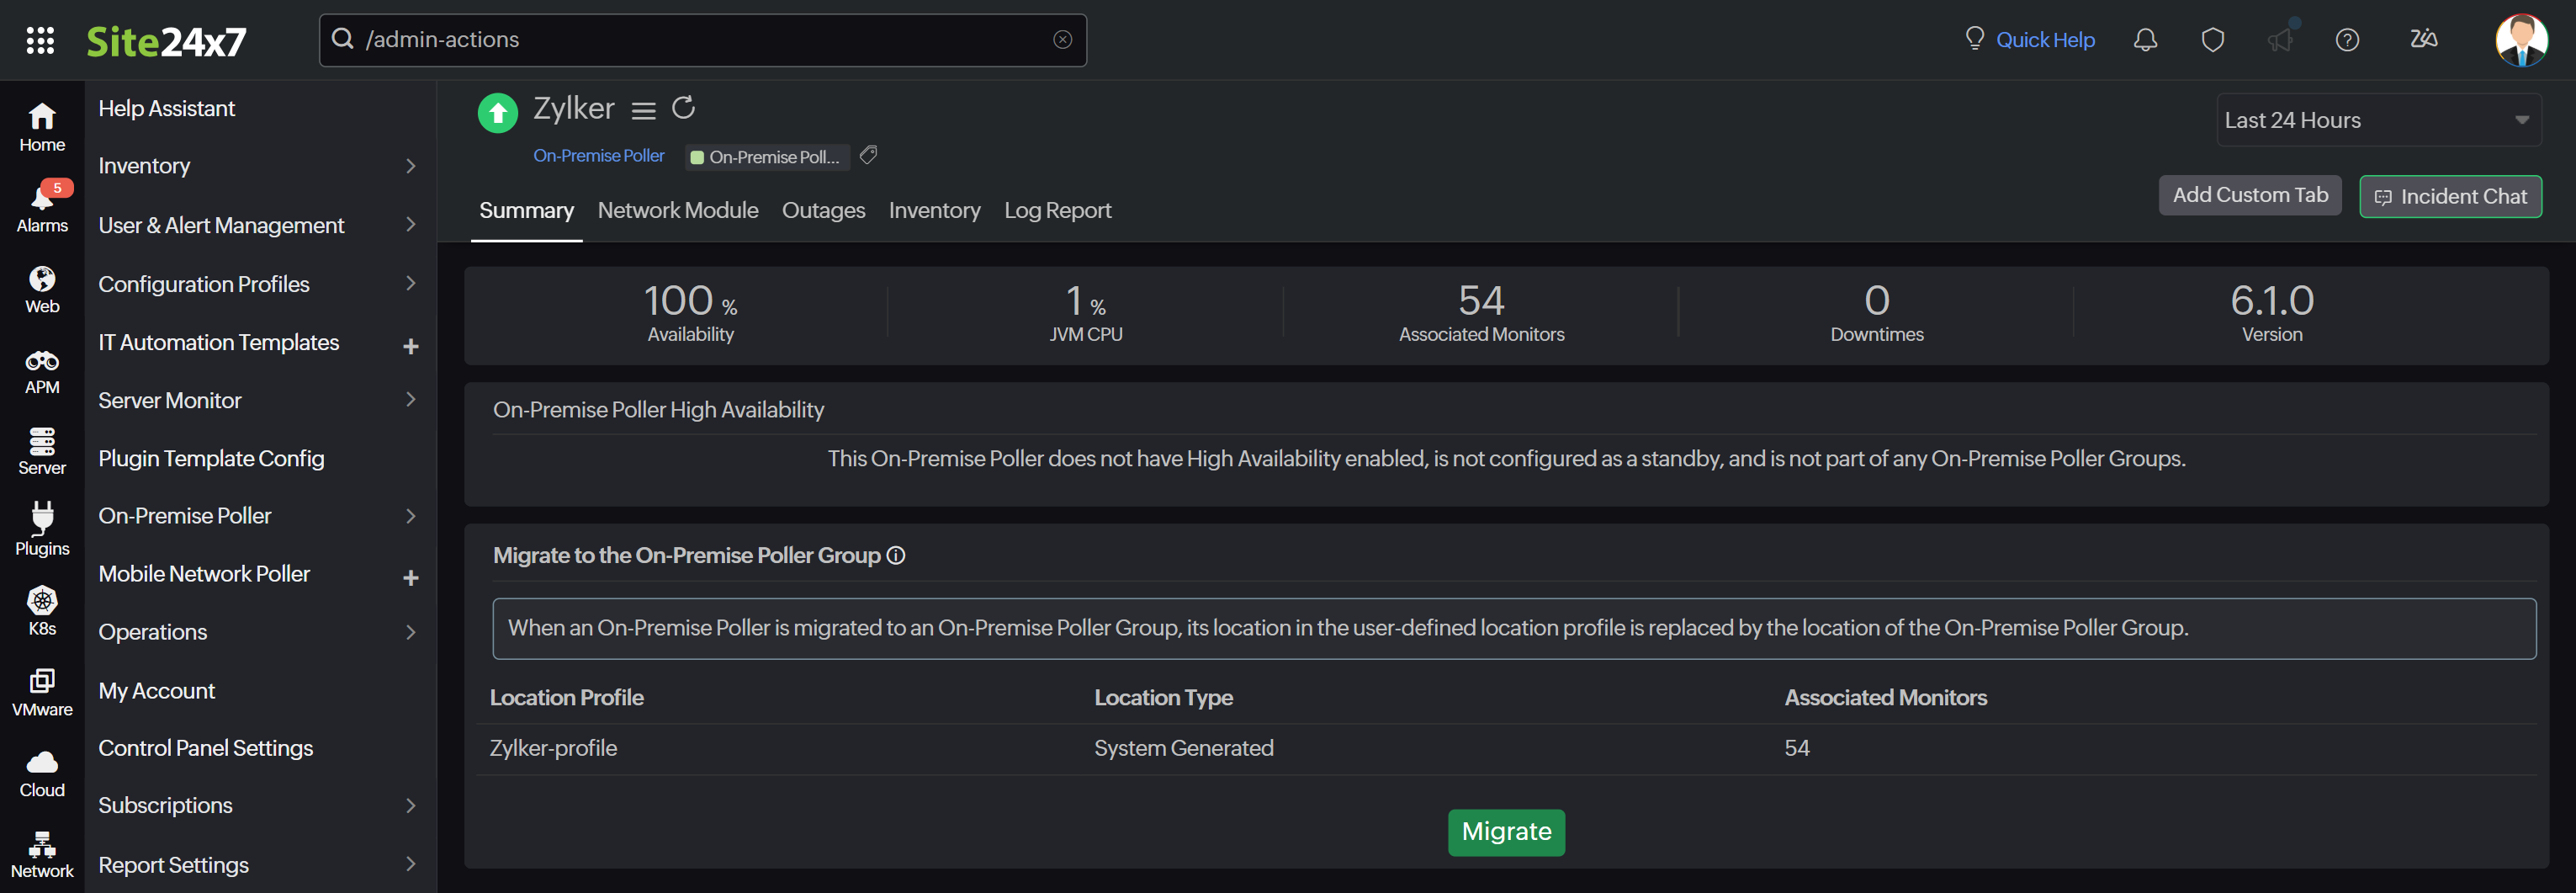Select the Network icon in the sidebar
This screenshot has width=2576, height=893.
(41, 850)
